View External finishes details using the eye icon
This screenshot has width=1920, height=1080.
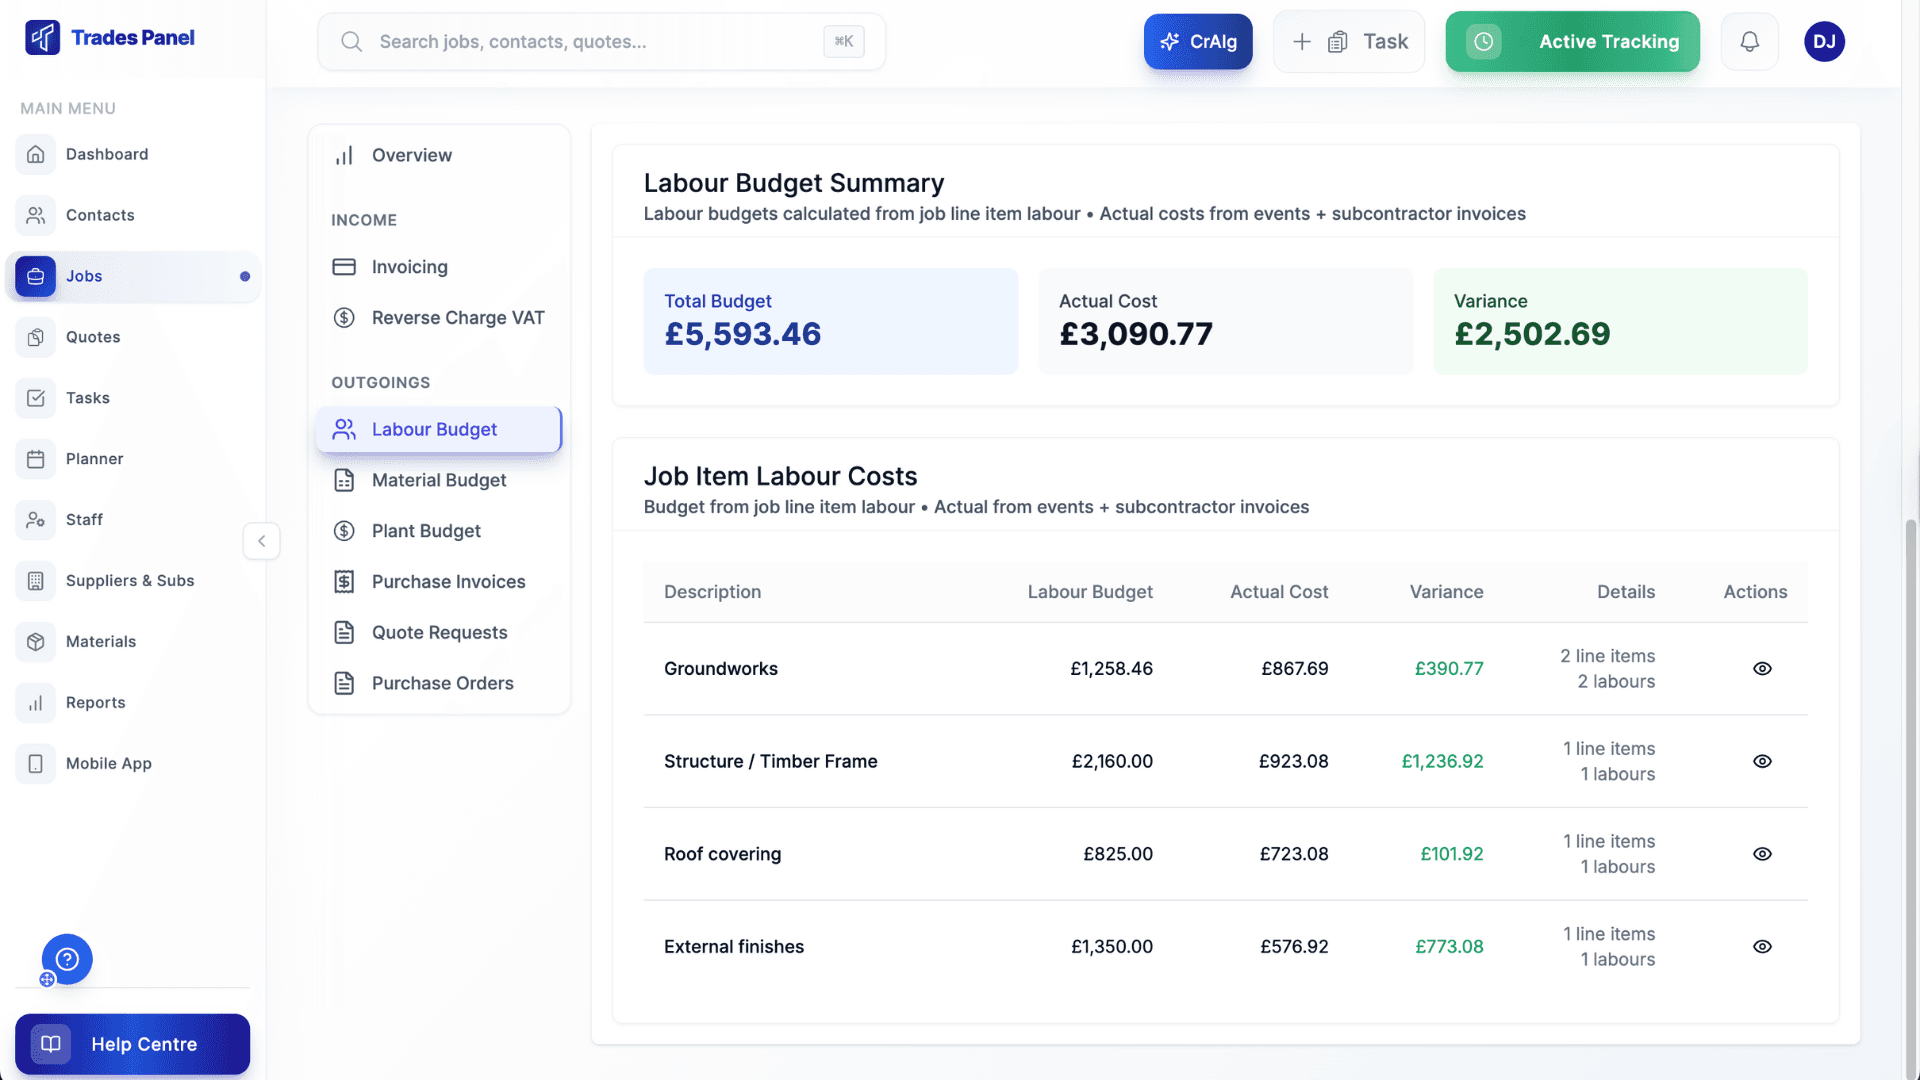1762,946
